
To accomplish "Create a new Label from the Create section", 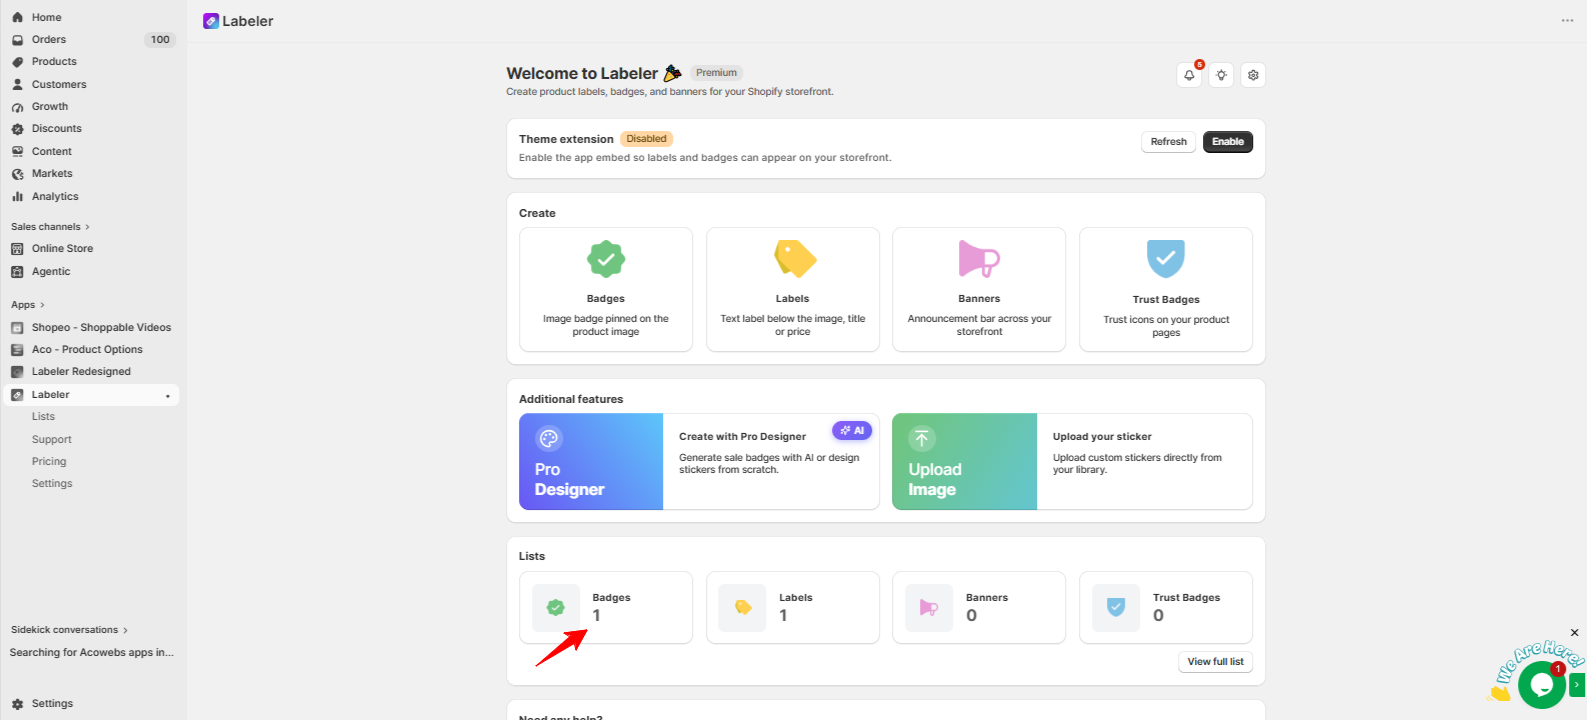I will click(793, 290).
